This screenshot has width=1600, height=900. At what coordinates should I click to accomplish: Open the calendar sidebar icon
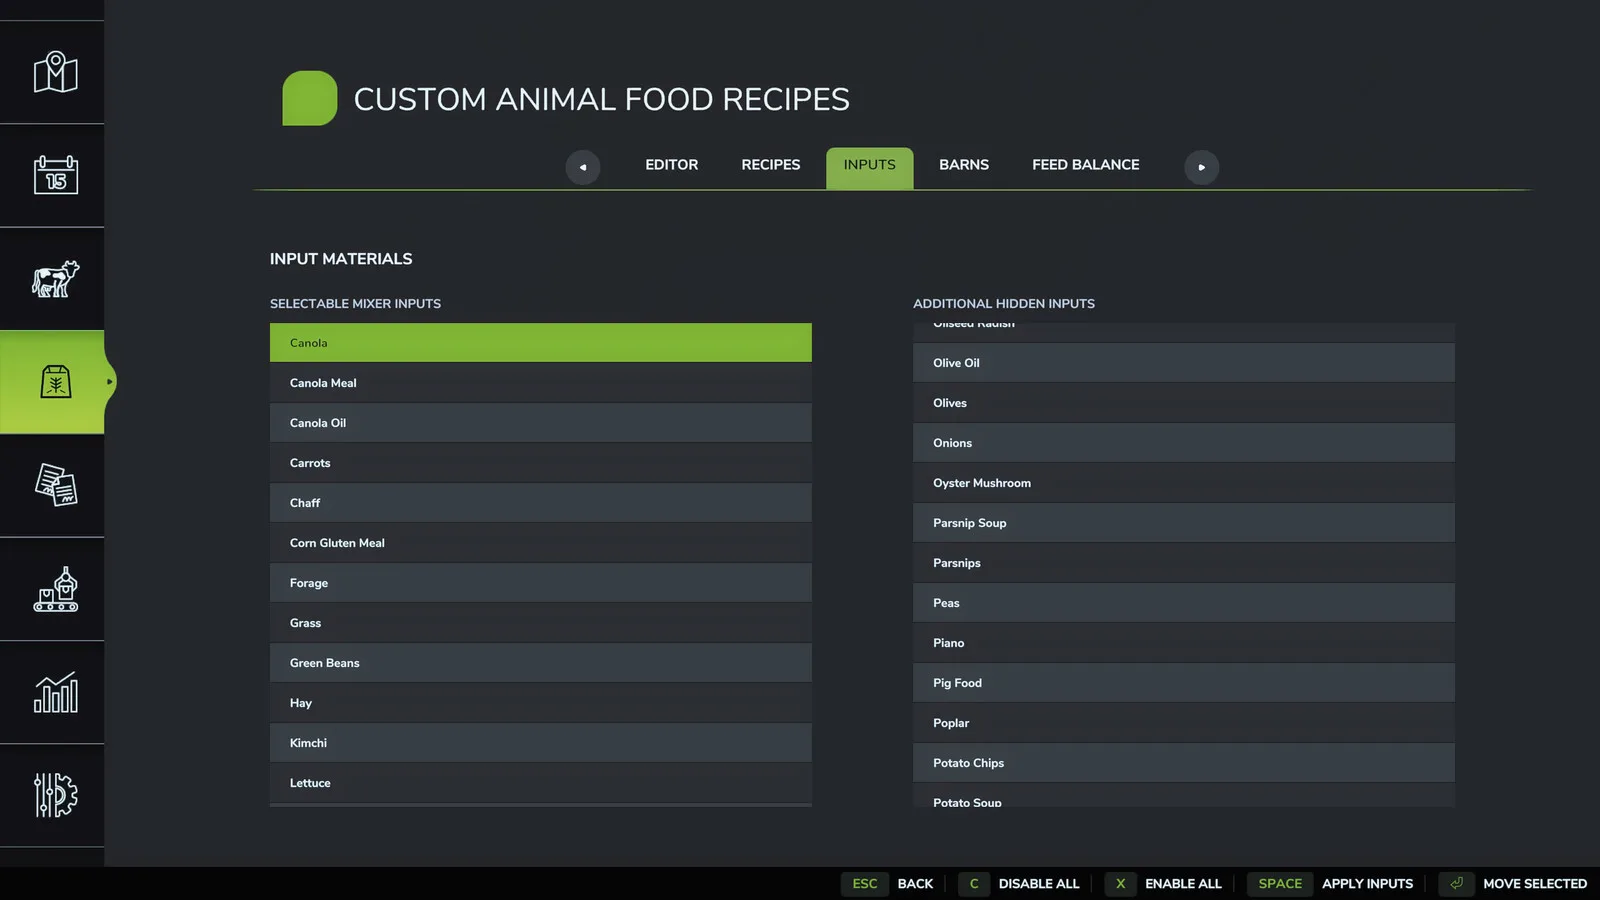55,175
